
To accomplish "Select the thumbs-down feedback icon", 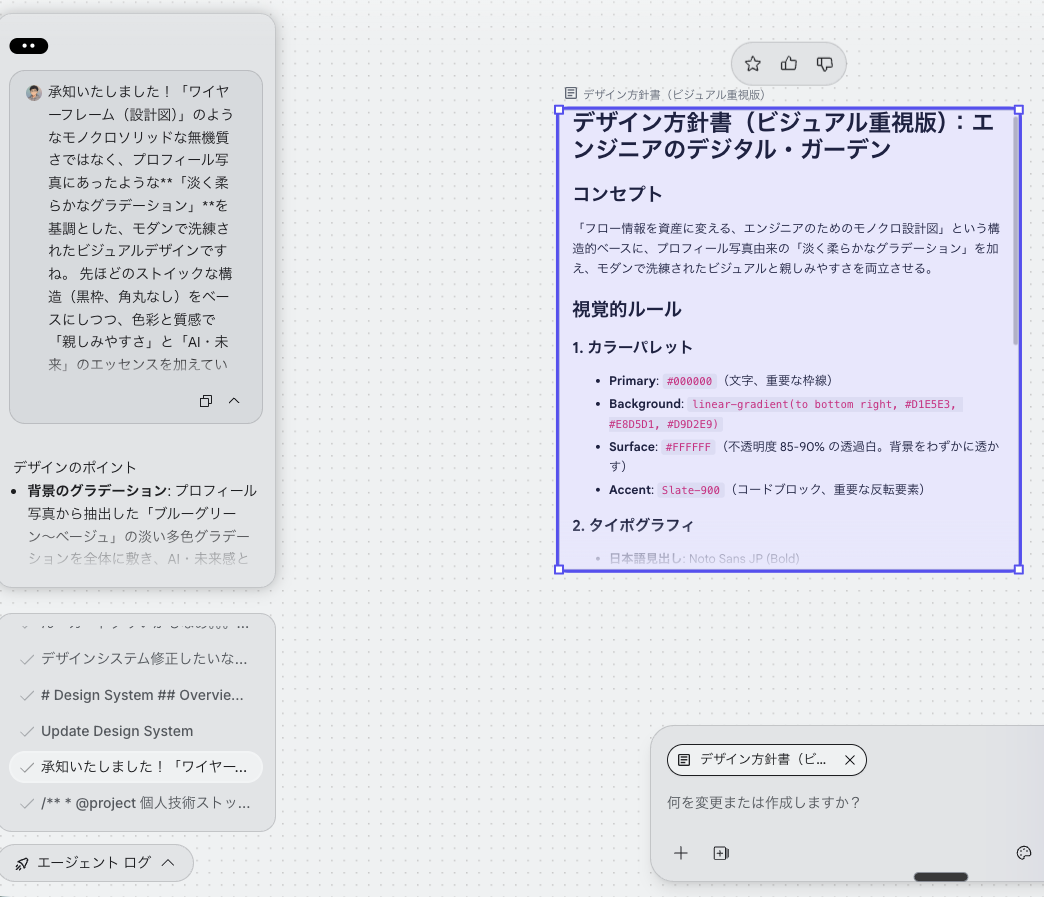I will click(x=824, y=63).
